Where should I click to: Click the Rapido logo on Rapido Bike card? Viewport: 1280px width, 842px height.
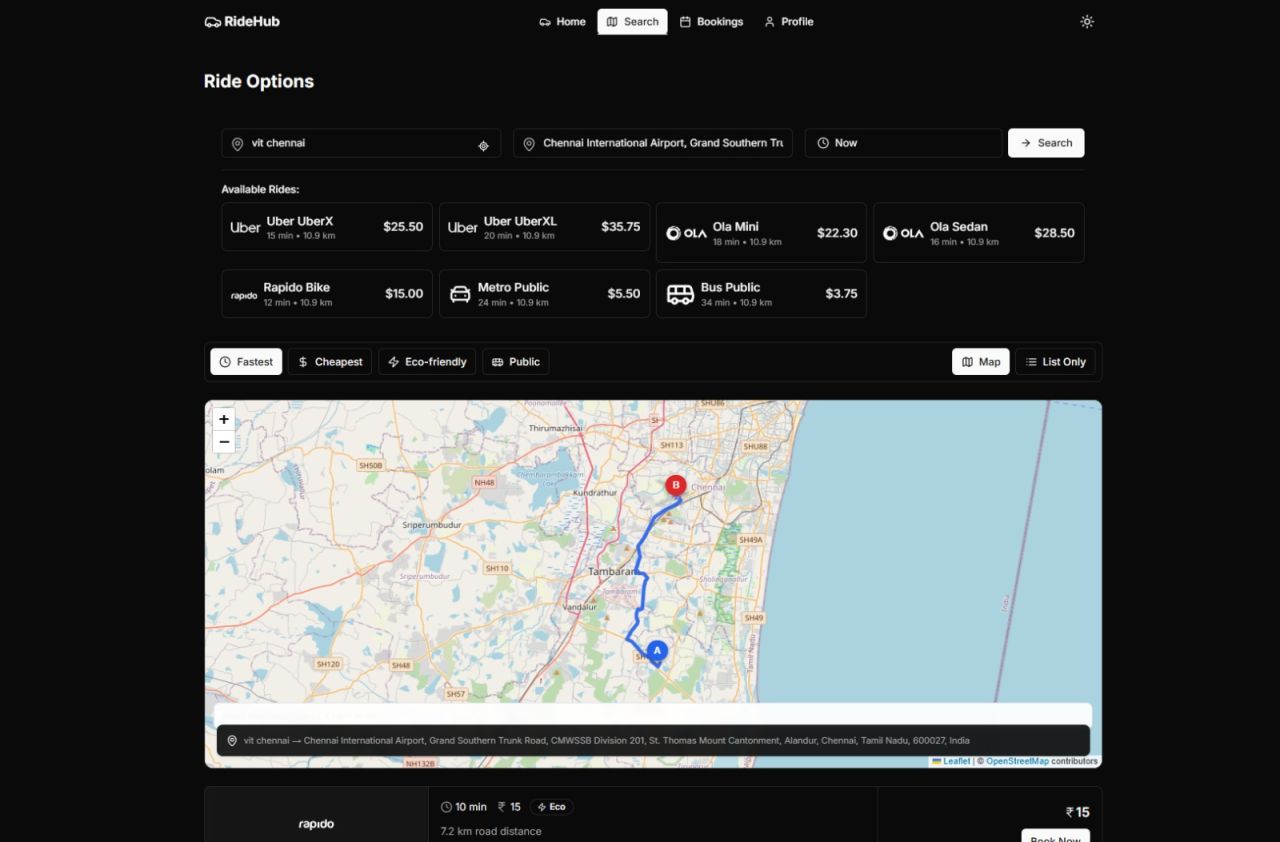[x=243, y=295]
